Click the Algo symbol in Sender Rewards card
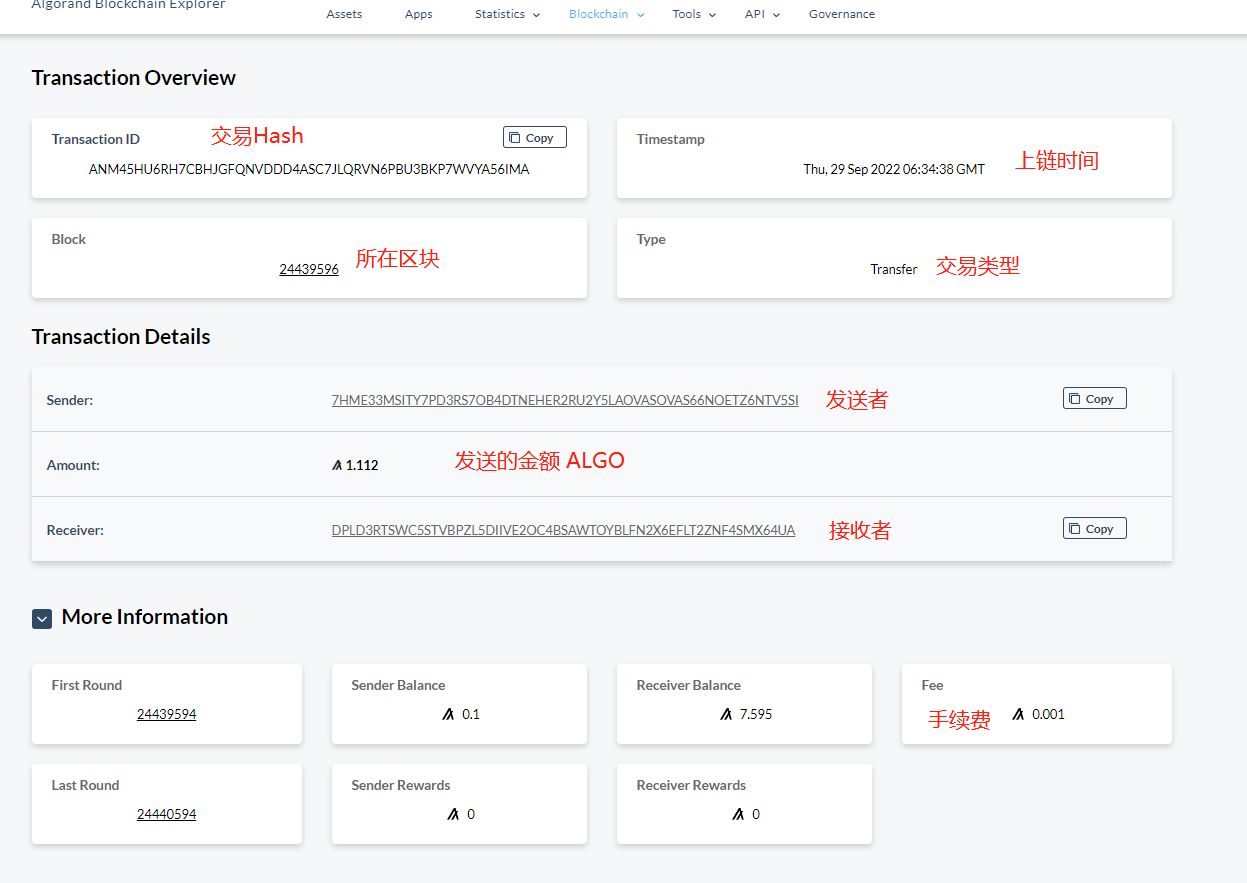Viewport: 1247px width, 883px height. coord(453,814)
